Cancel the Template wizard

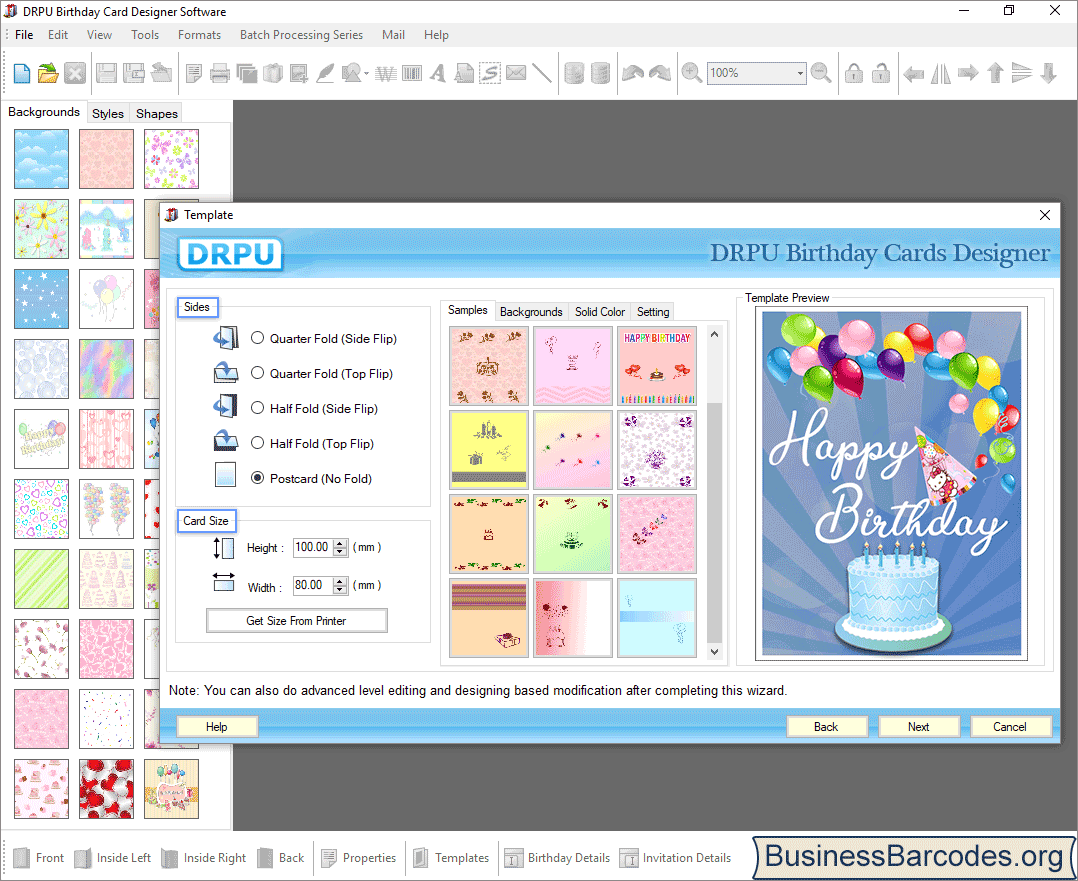pos(1009,726)
